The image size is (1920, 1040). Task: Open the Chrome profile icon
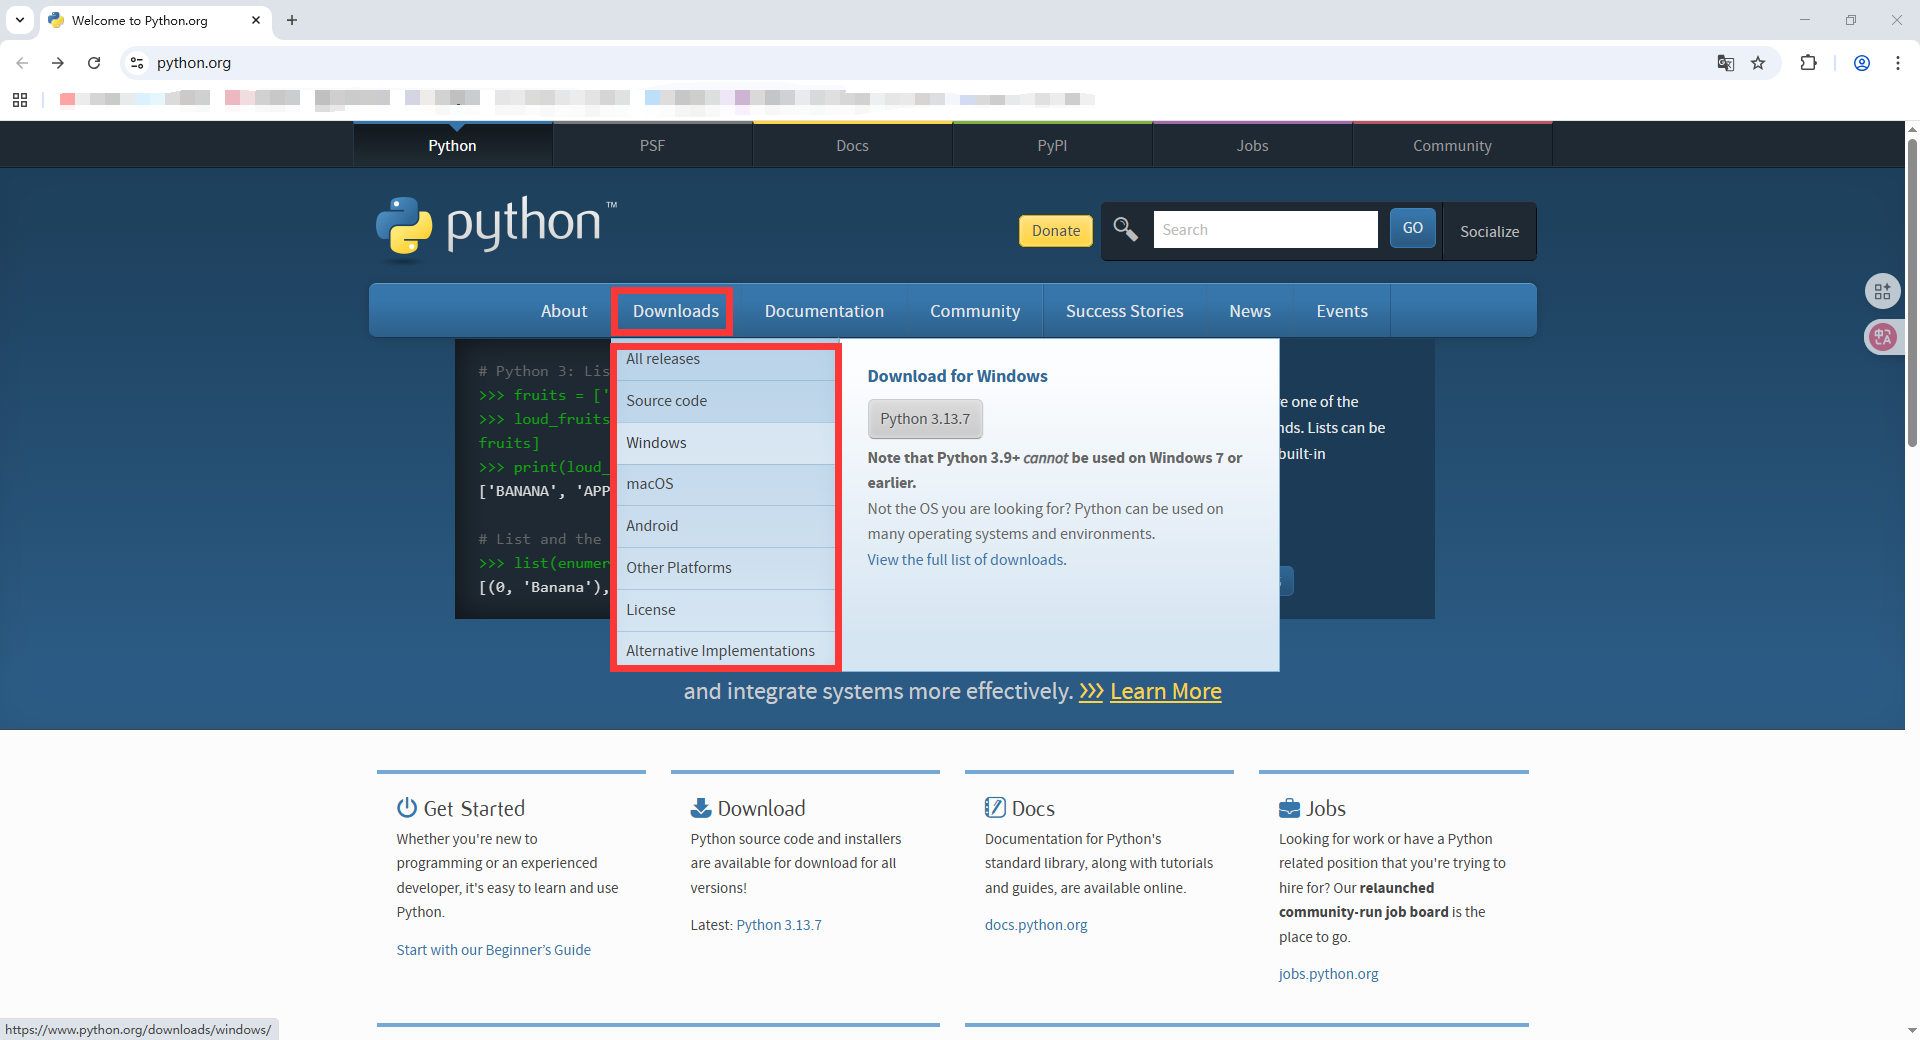point(1862,63)
